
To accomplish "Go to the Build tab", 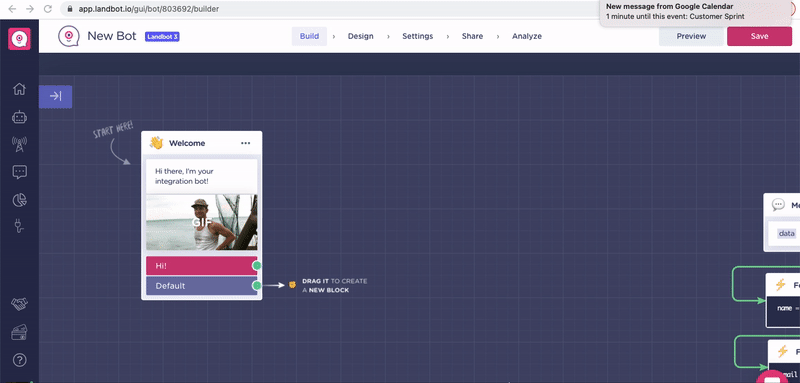I will (x=309, y=36).
